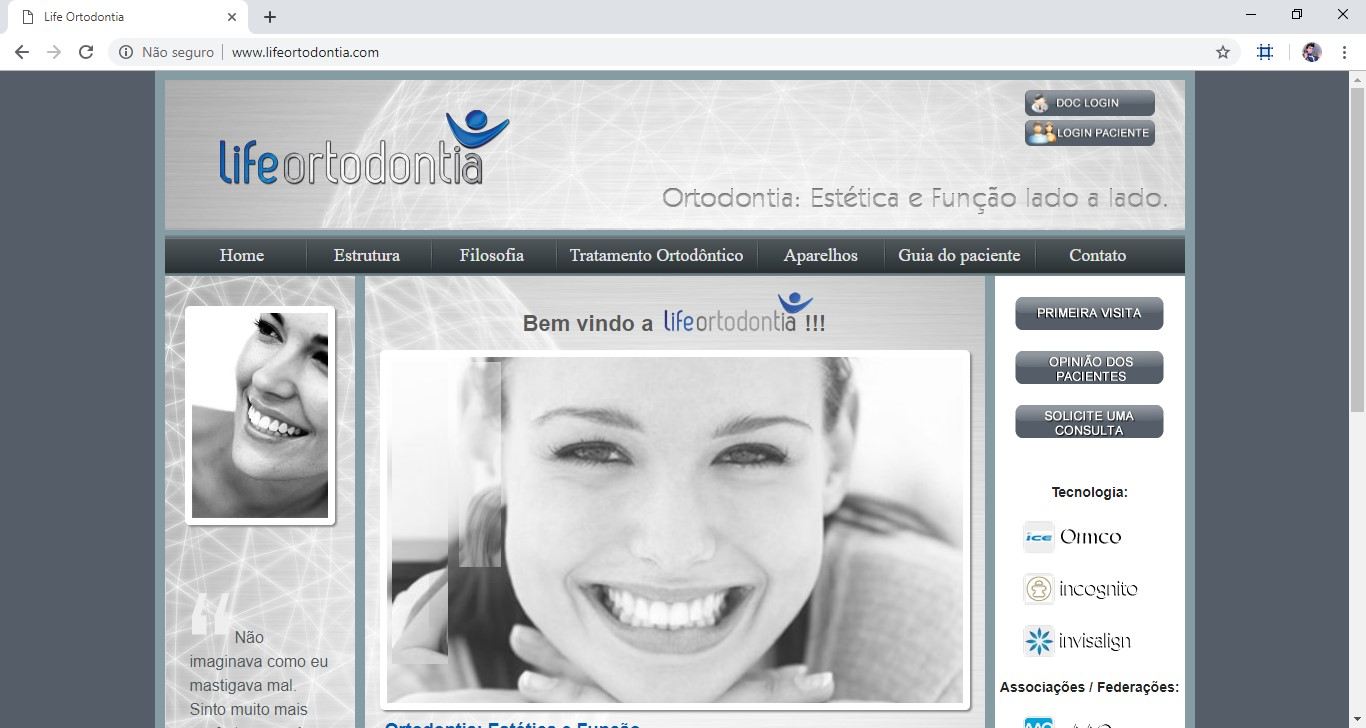Reload the current page

tap(86, 52)
